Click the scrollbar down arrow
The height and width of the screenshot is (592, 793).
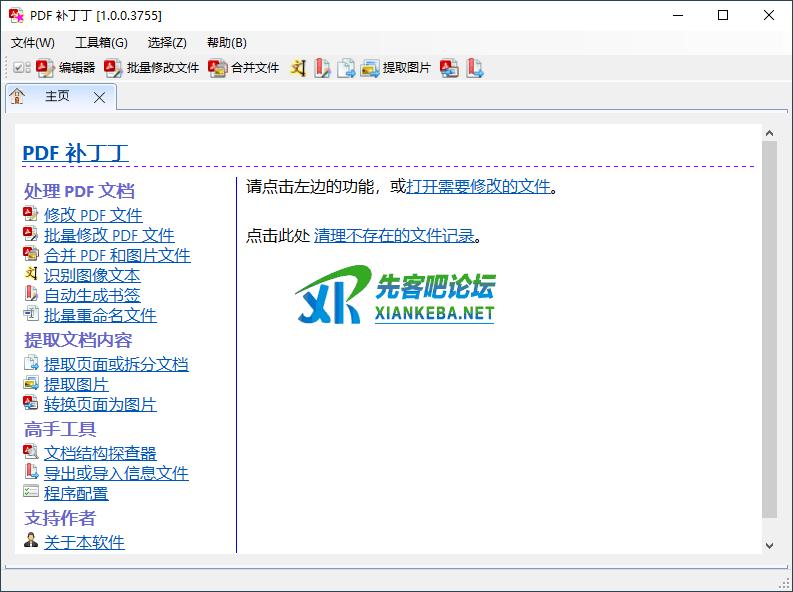[769, 545]
